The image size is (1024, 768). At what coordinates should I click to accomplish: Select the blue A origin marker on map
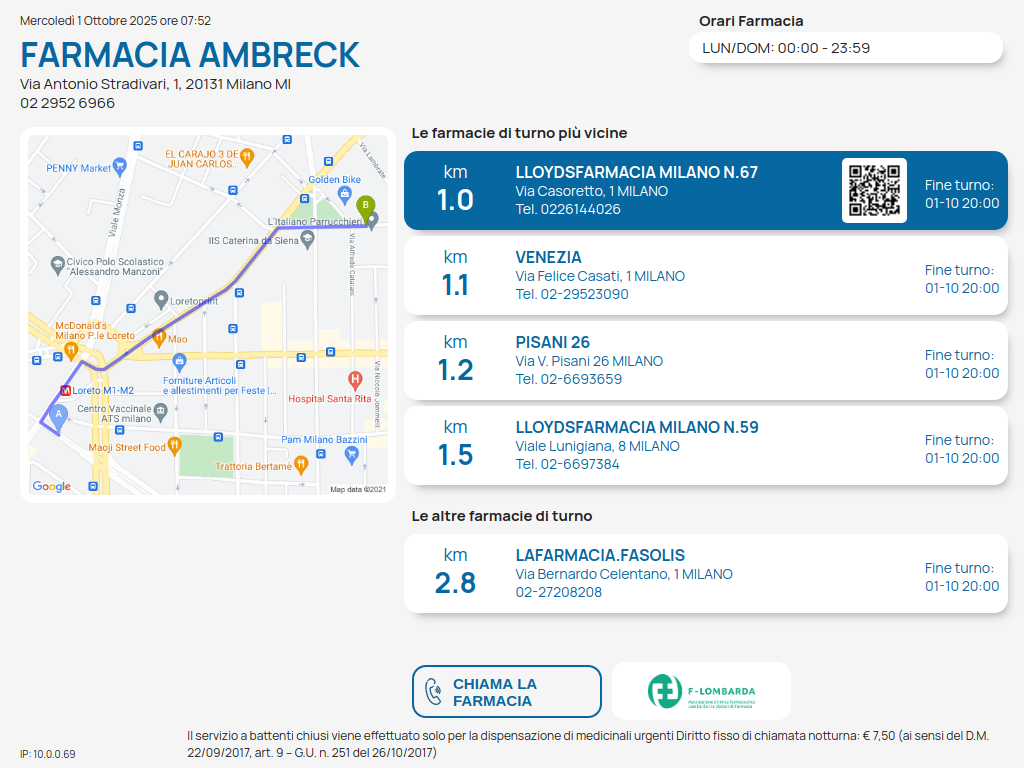pos(58,415)
